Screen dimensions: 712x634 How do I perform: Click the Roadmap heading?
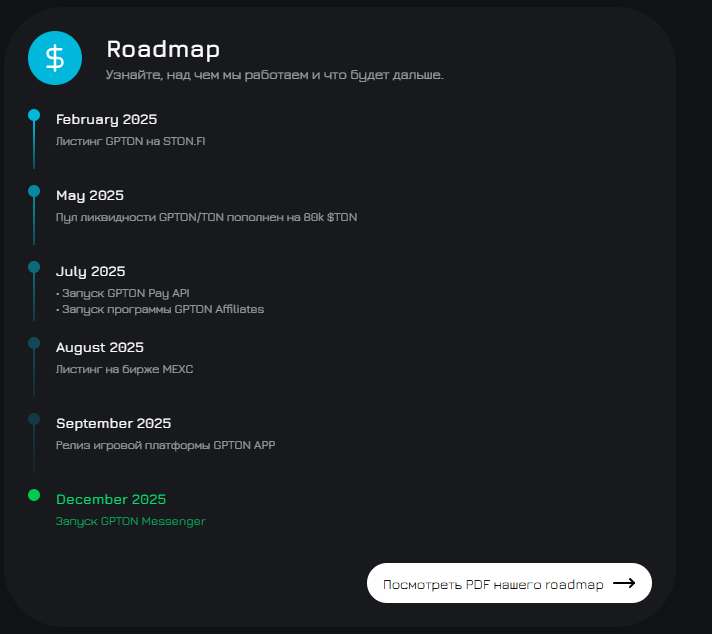pyautogui.click(x=163, y=49)
